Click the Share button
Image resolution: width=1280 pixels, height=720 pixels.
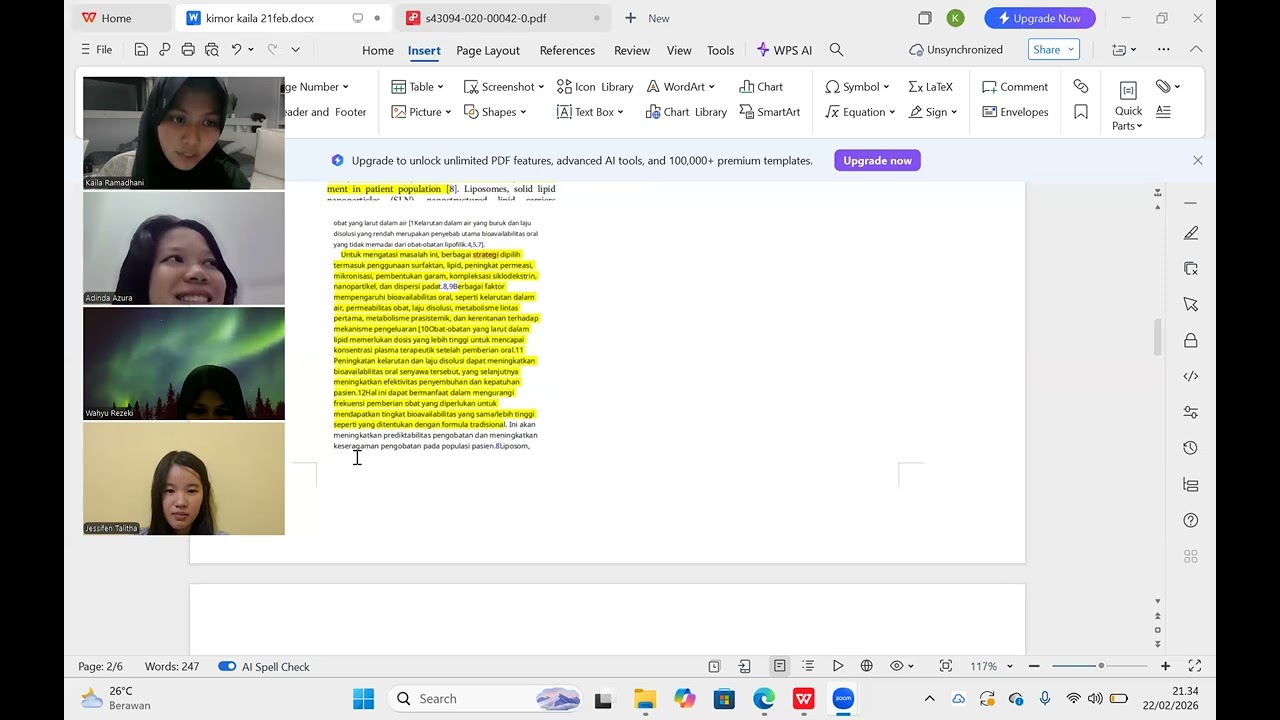click(x=1054, y=49)
